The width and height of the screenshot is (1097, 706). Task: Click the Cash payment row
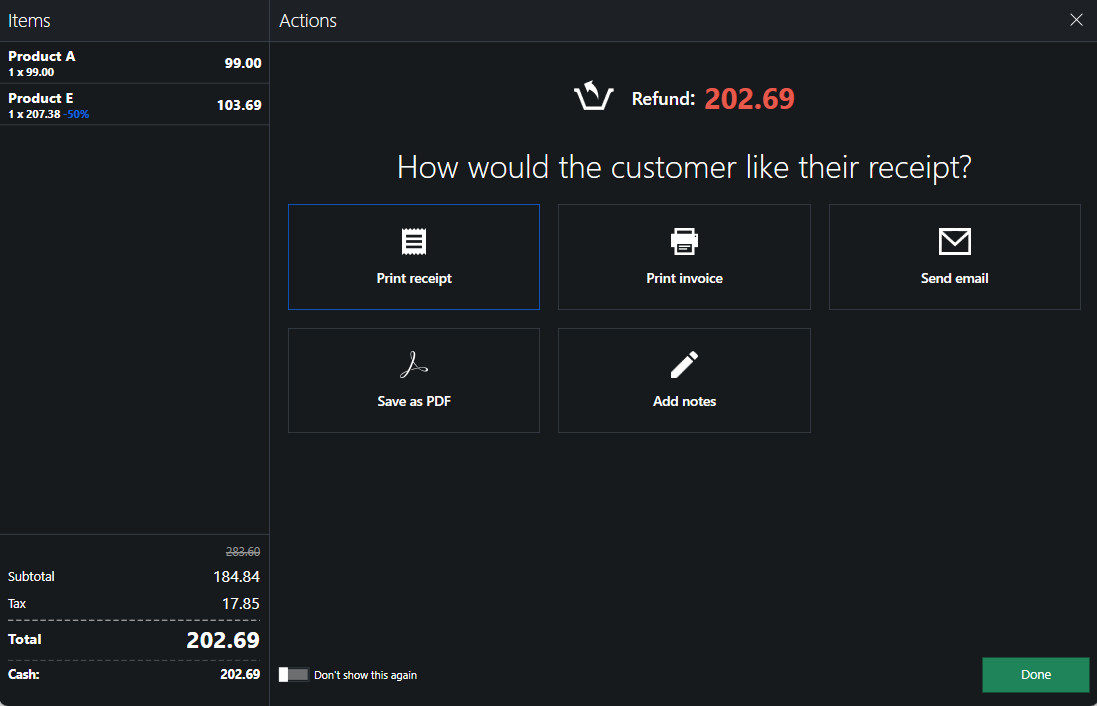pyautogui.click(x=134, y=674)
